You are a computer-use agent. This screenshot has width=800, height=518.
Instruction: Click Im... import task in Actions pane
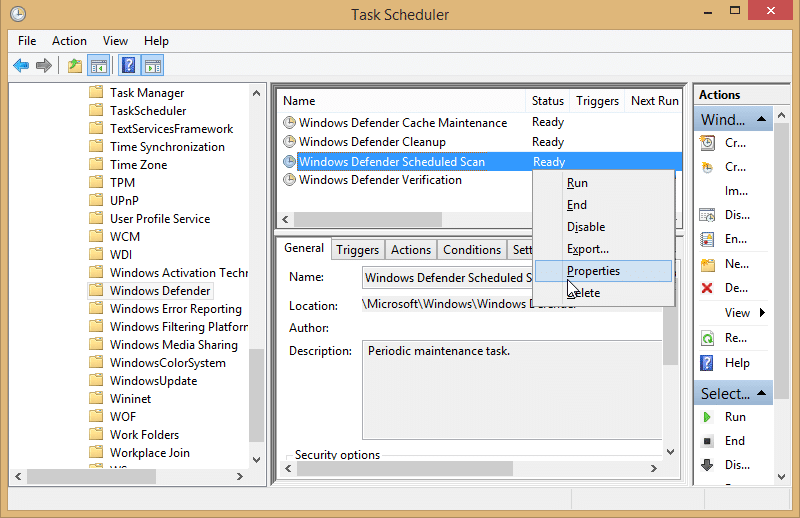[x=736, y=191]
